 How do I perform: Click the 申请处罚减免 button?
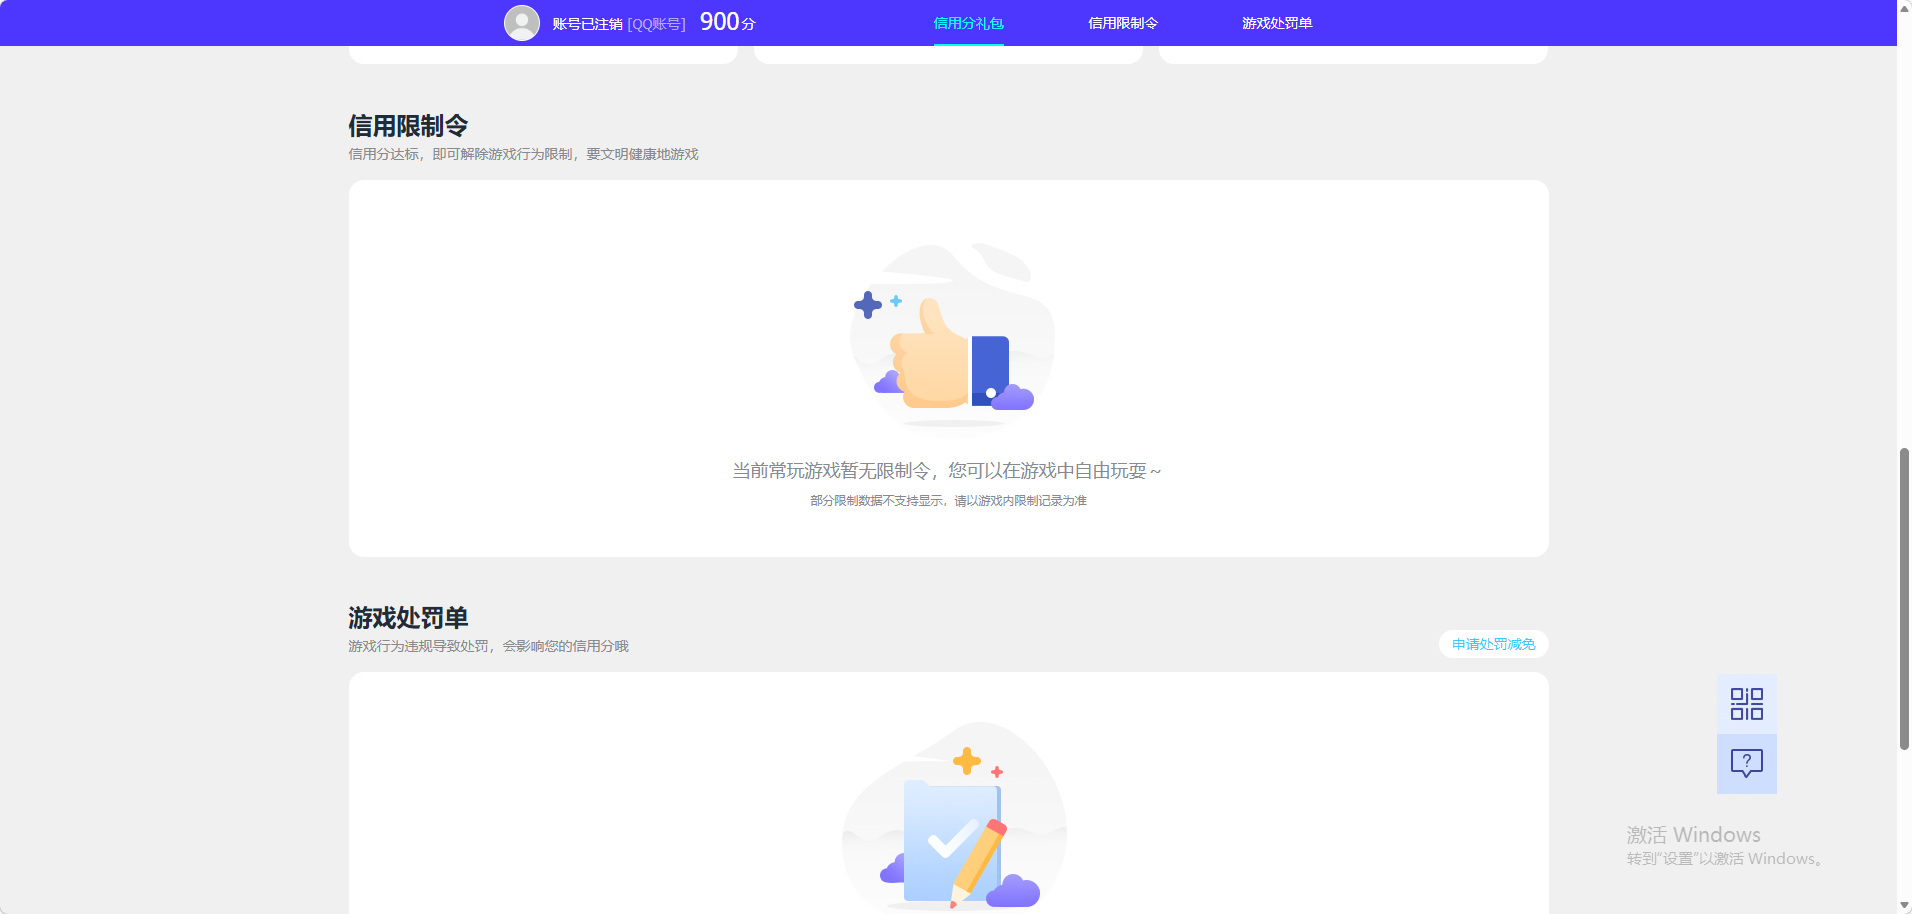(1492, 644)
